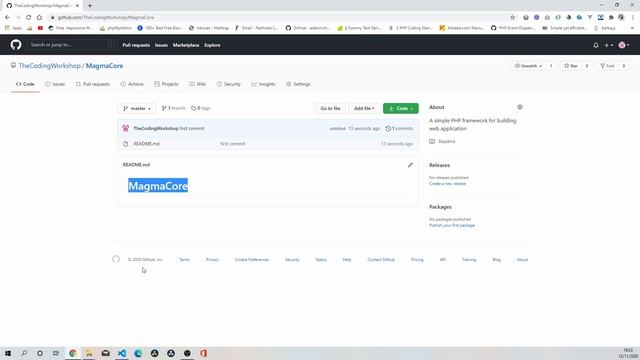This screenshot has height=360, width=640.
Task: View the 0 tags link
Action: [200, 108]
